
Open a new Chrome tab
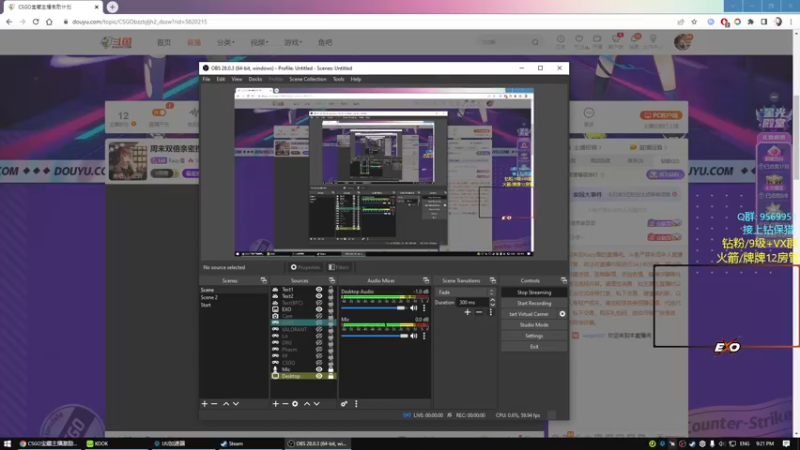tap(112, 7)
